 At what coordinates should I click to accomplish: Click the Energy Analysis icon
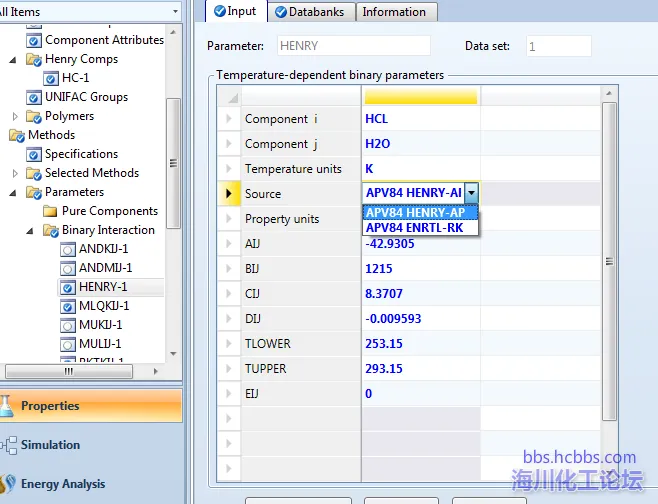coord(8,484)
